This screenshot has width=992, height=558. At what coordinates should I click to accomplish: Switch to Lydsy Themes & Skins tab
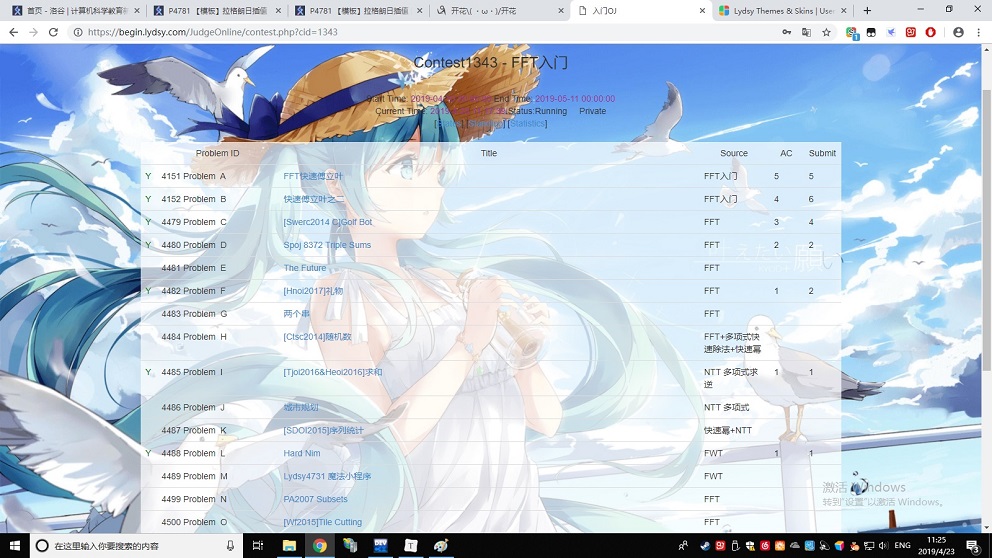pos(783,11)
